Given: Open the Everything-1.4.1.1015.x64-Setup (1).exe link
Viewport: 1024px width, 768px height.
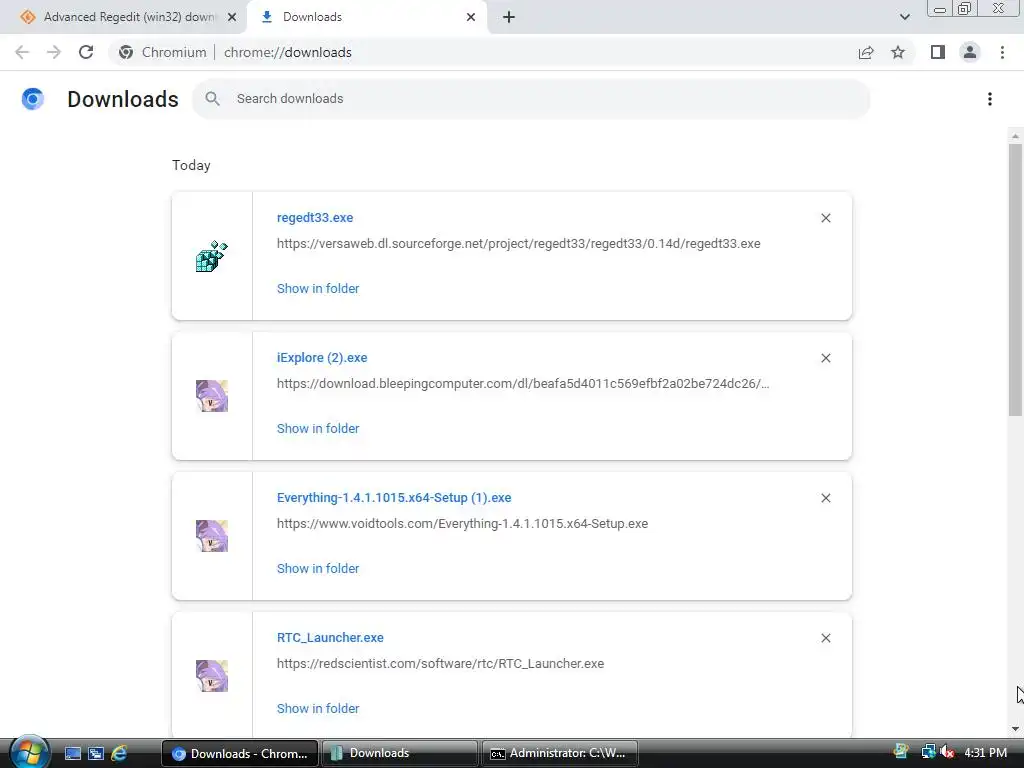Looking at the screenshot, I should (x=394, y=498).
